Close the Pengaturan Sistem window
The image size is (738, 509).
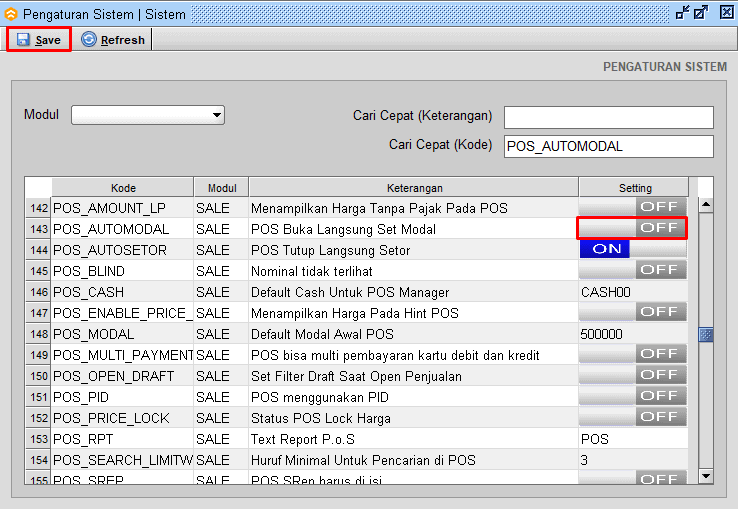[x=727, y=13]
